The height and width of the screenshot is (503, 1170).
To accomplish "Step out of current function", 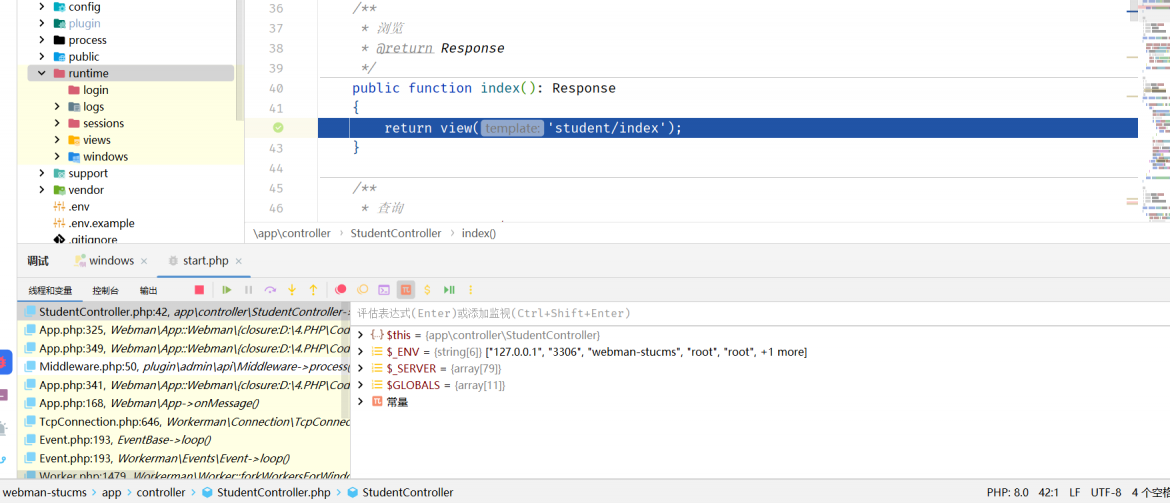I will pos(313,290).
